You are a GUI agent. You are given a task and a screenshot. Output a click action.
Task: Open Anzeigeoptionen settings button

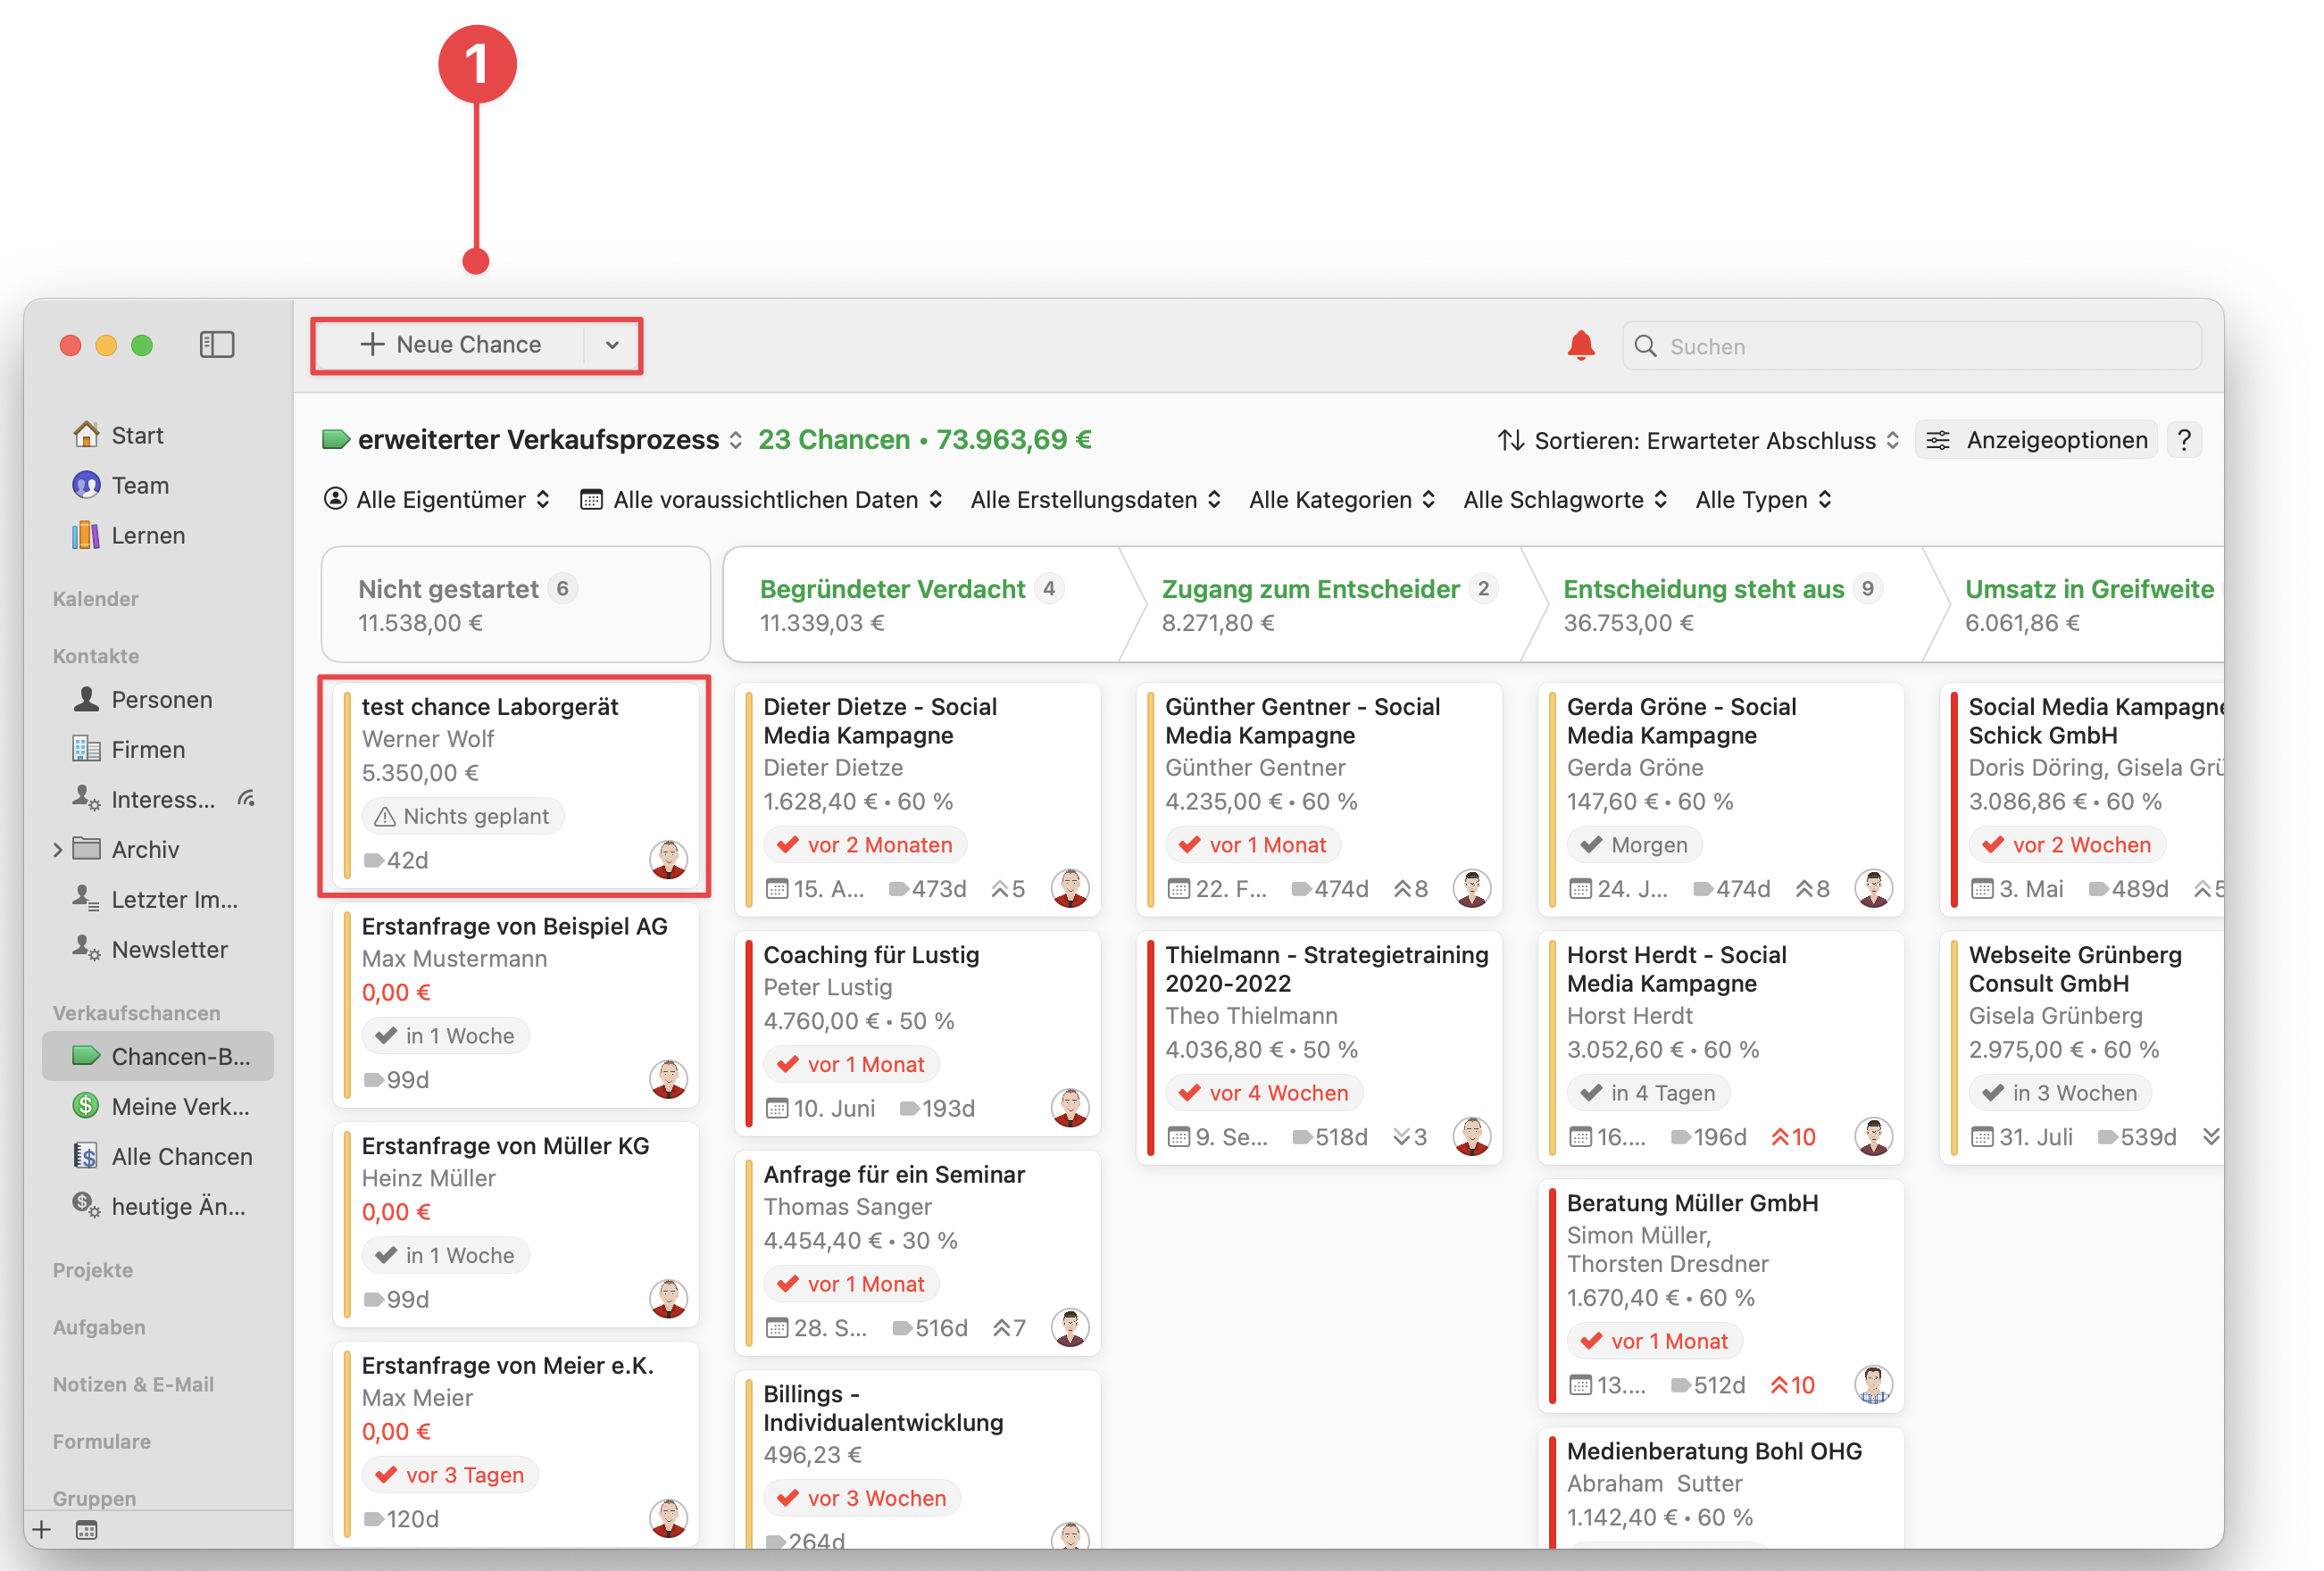pyautogui.click(x=2039, y=440)
